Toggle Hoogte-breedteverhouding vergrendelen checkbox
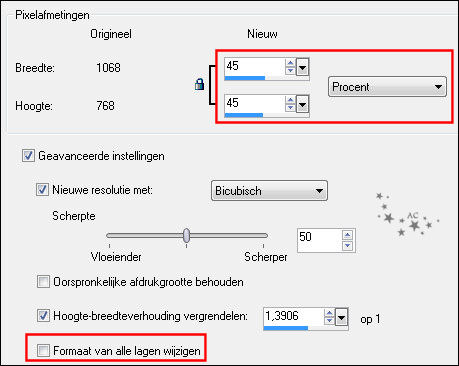 click(x=43, y=315)
